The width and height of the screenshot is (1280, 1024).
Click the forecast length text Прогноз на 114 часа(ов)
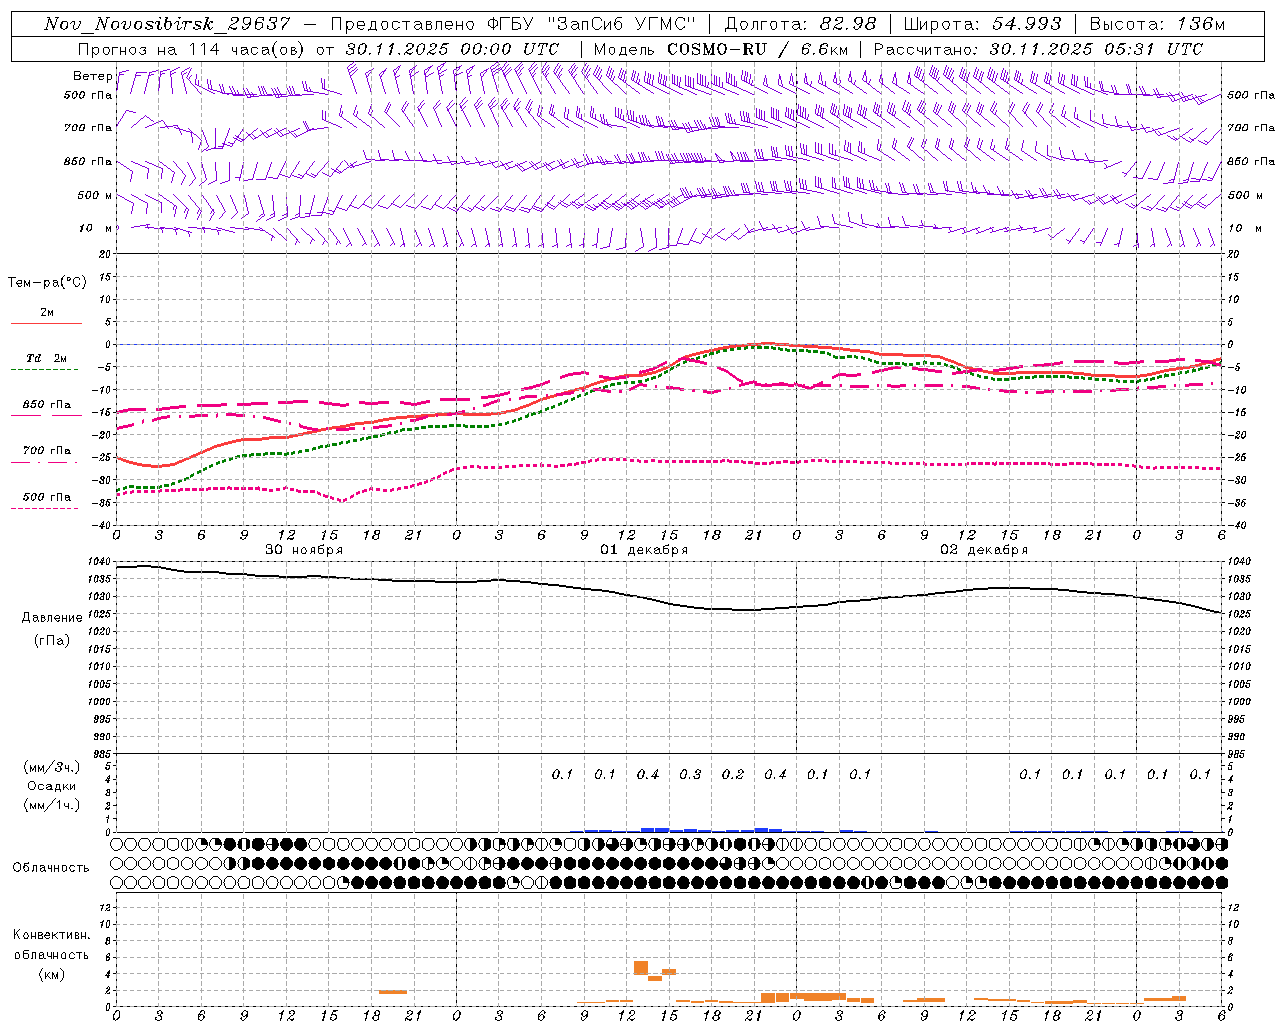[193, 49]
